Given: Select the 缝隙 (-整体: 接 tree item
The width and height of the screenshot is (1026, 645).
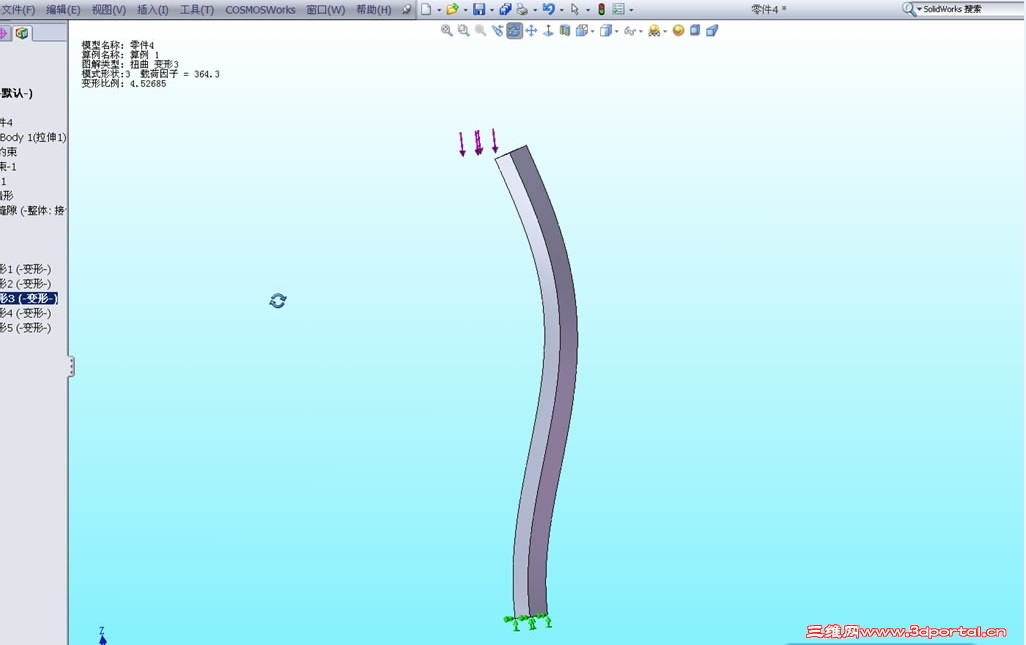Looking at the screenshot, I should 33,210.
